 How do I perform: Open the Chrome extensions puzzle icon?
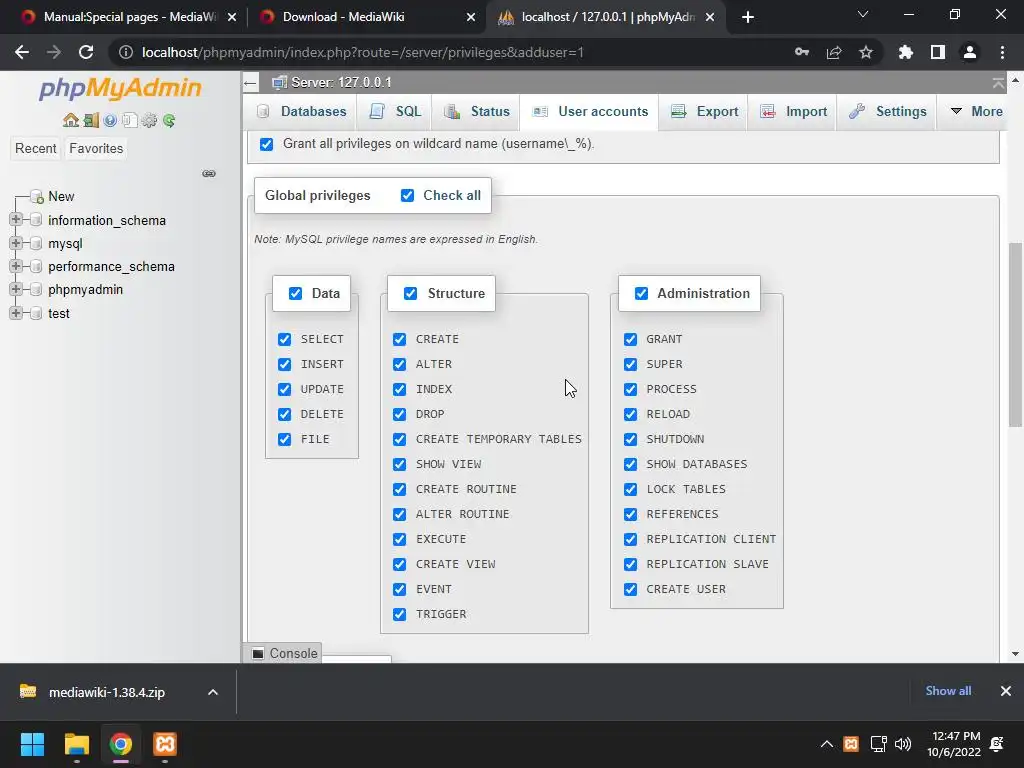point(905,52)
